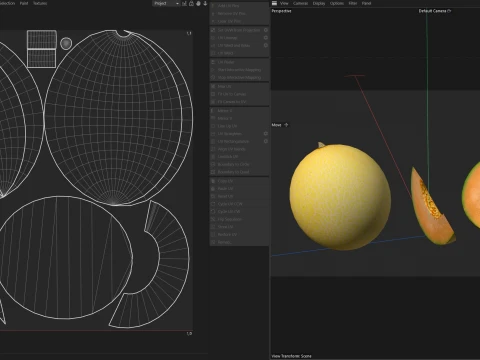
Task: Select the Restore UV command
Action: 239,235
